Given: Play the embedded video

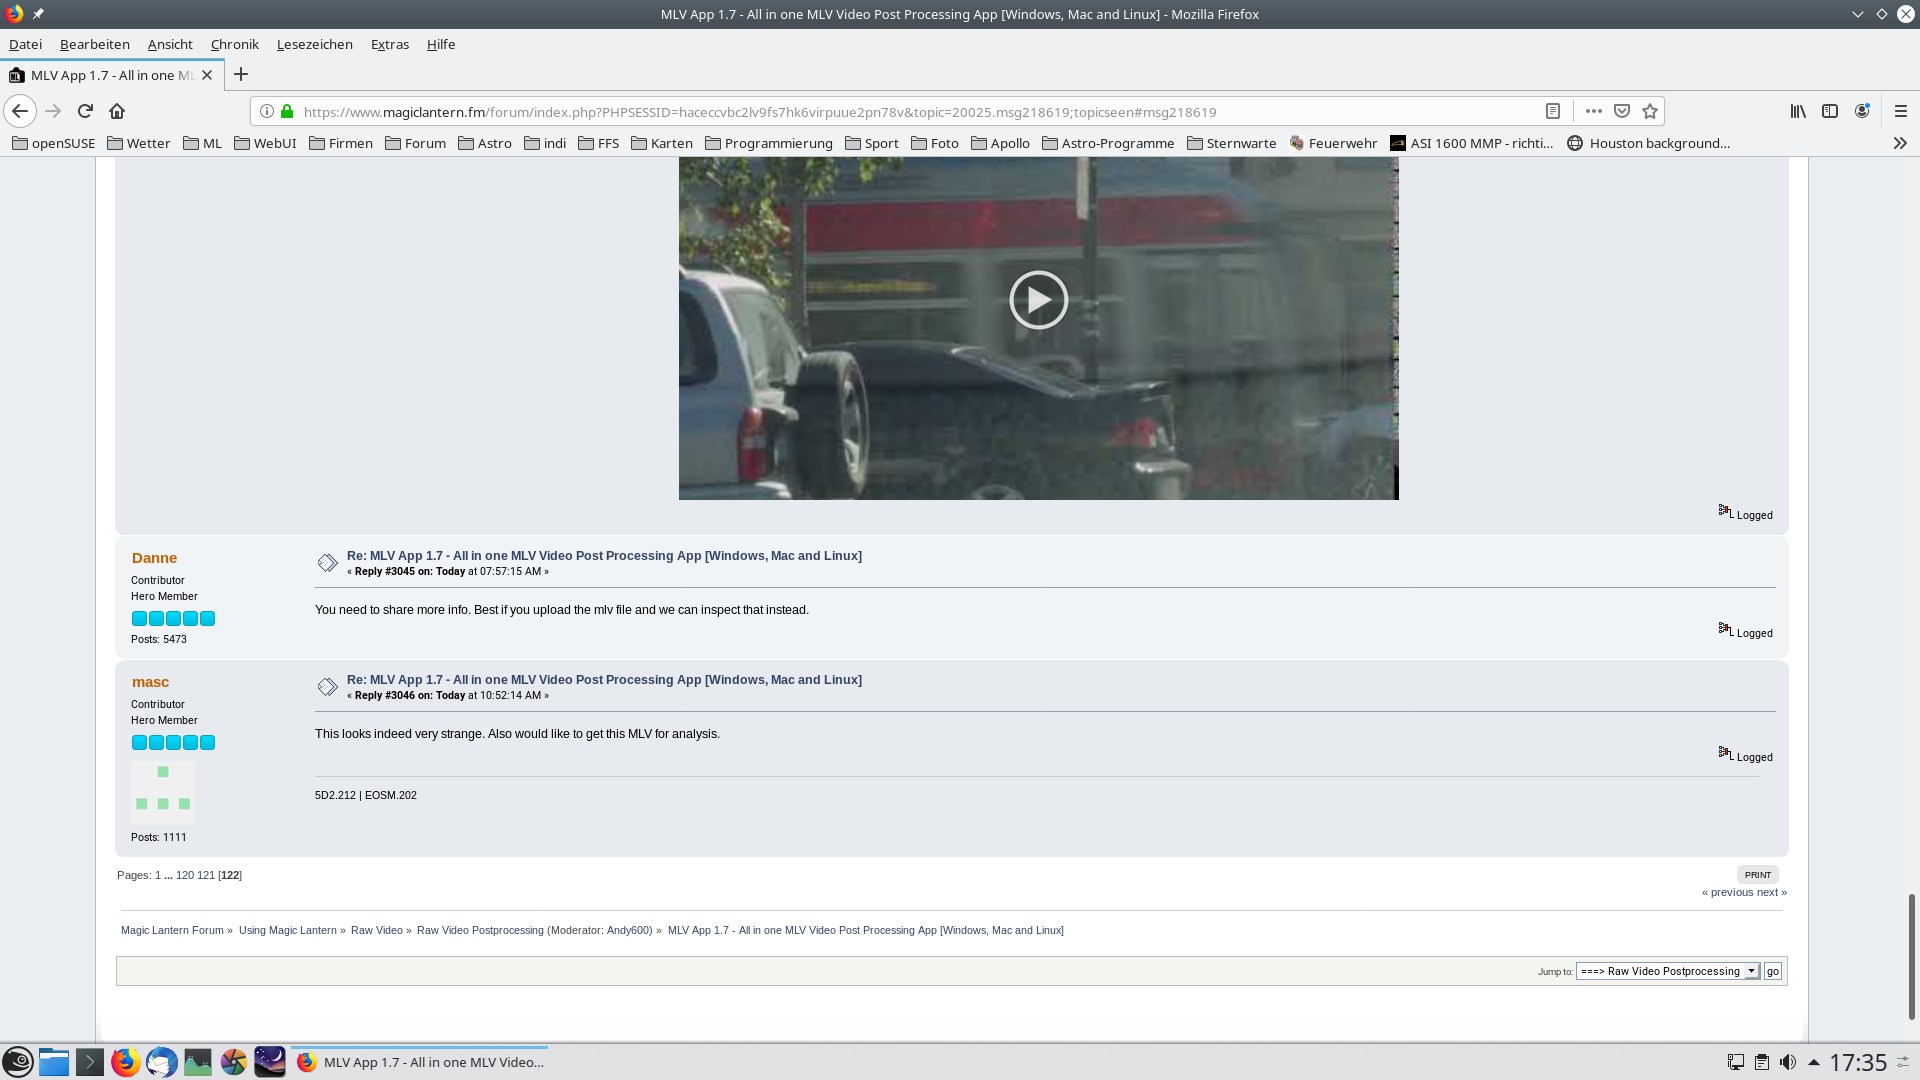Looking at the screenshot, I should 1038,300.
